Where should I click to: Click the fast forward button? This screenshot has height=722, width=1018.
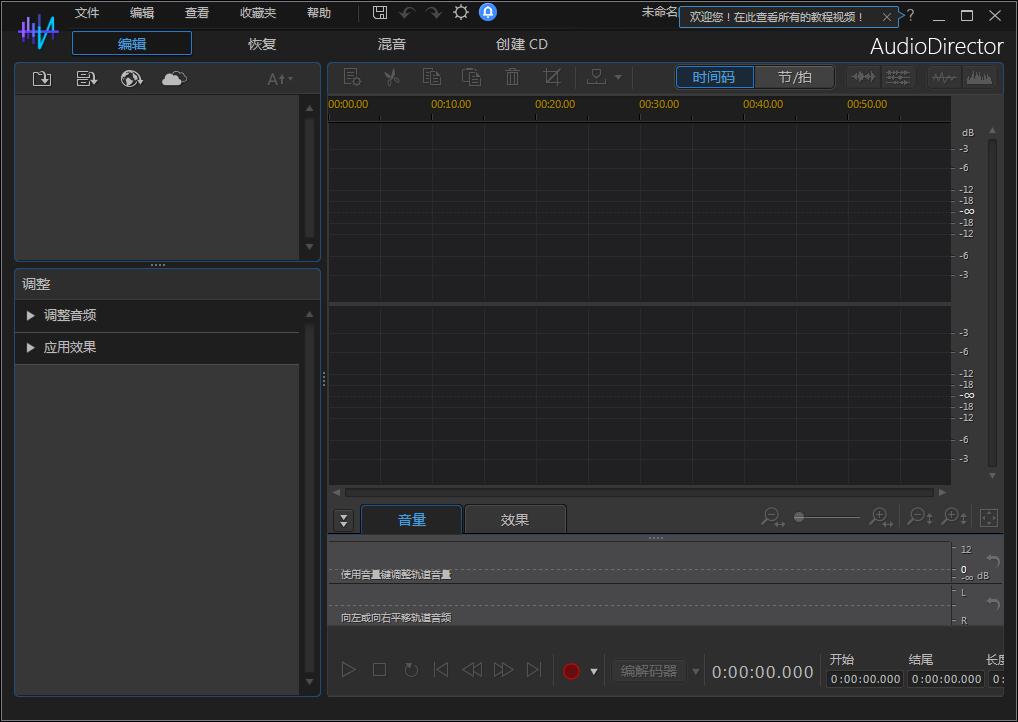point(503,669)
